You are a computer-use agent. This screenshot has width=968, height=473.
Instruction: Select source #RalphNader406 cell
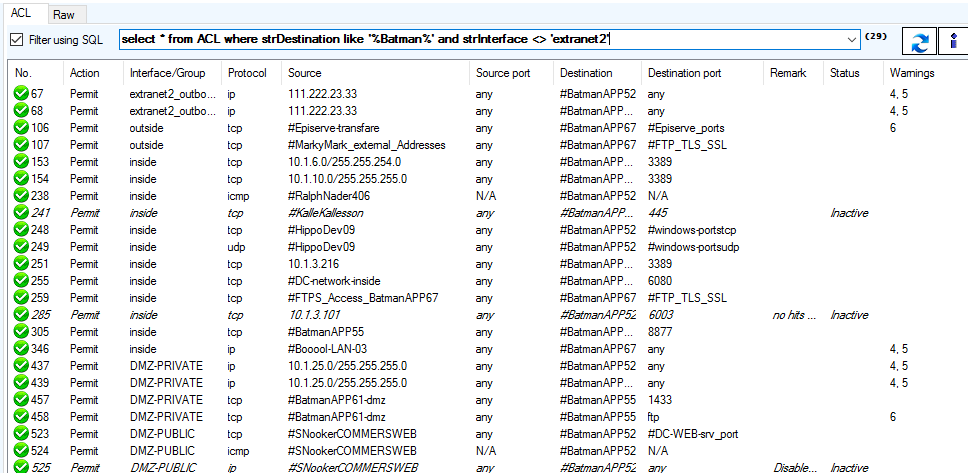(x=327, y=196)
